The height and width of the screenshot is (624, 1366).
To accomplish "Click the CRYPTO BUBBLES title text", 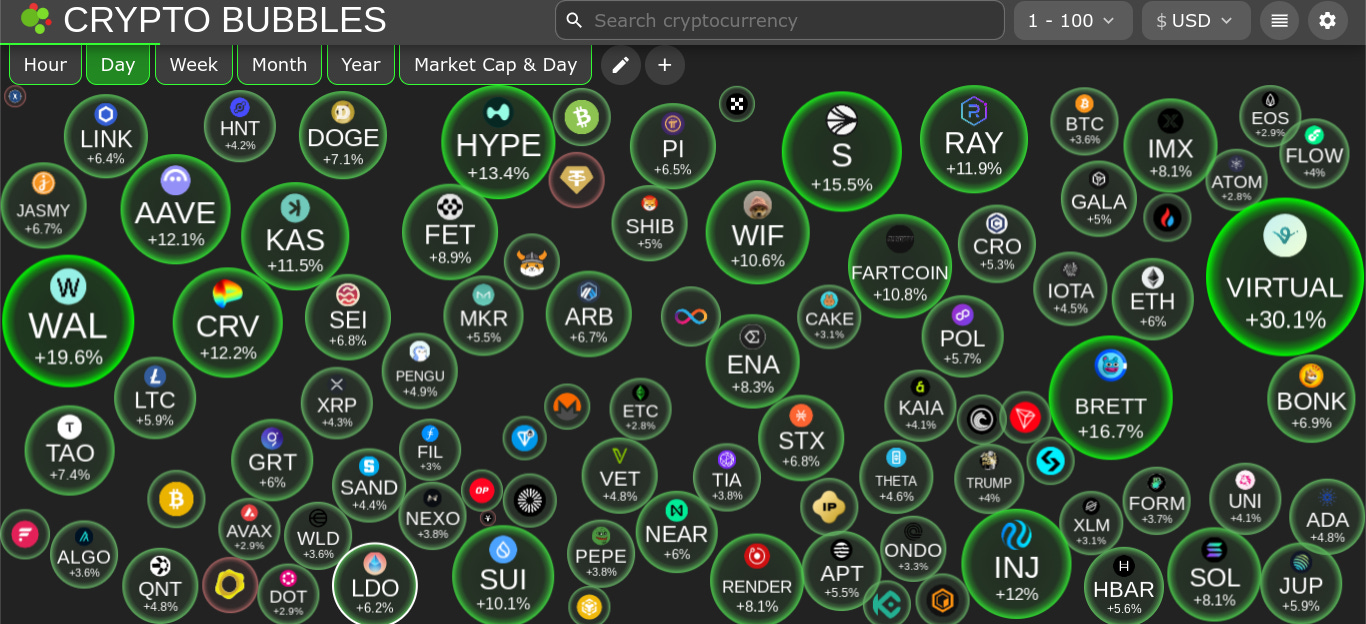I will 225,20.
